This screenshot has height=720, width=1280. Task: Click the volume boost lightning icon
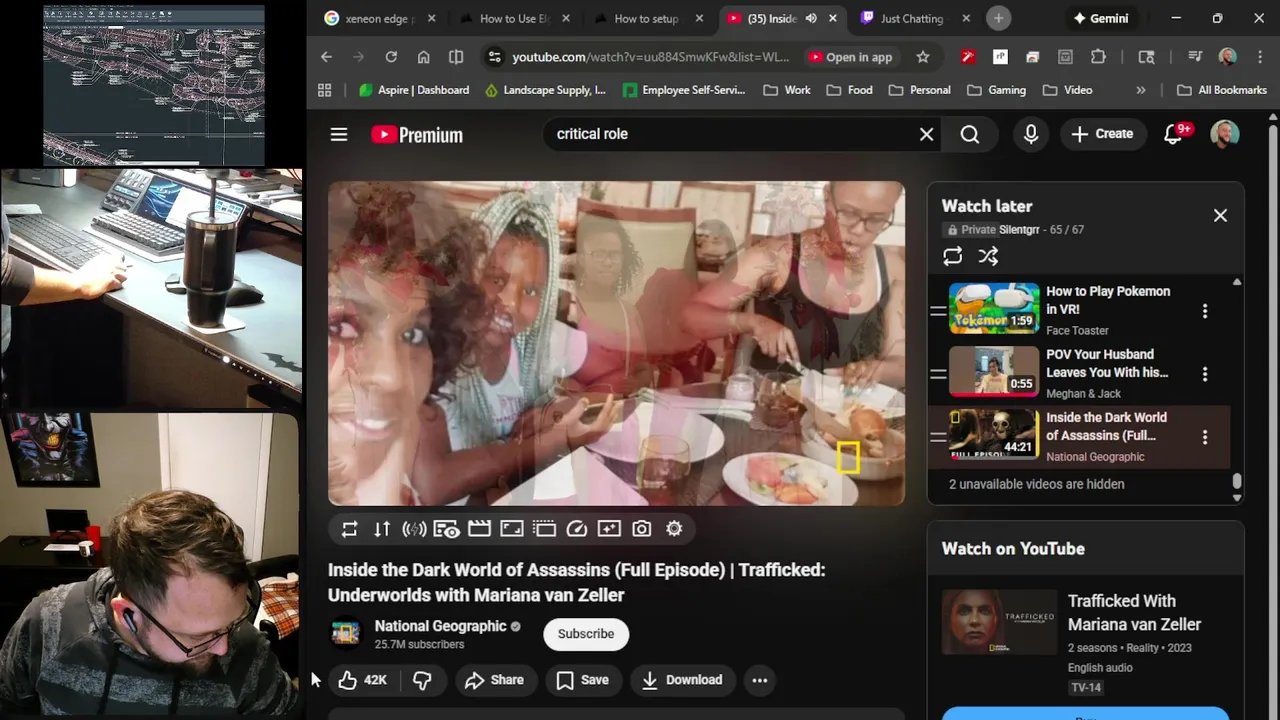pos(414,529)
